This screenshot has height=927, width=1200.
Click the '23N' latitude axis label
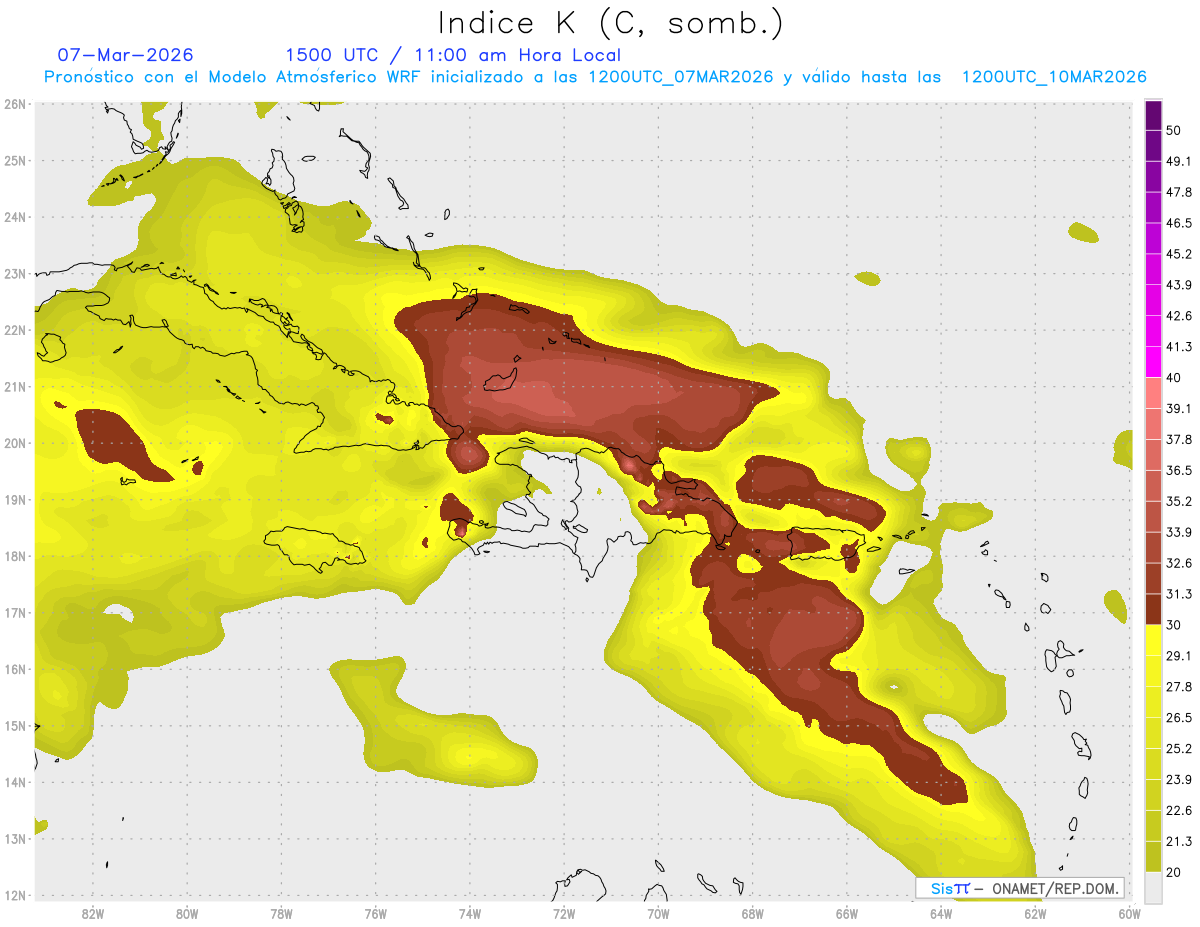point(15,274)
